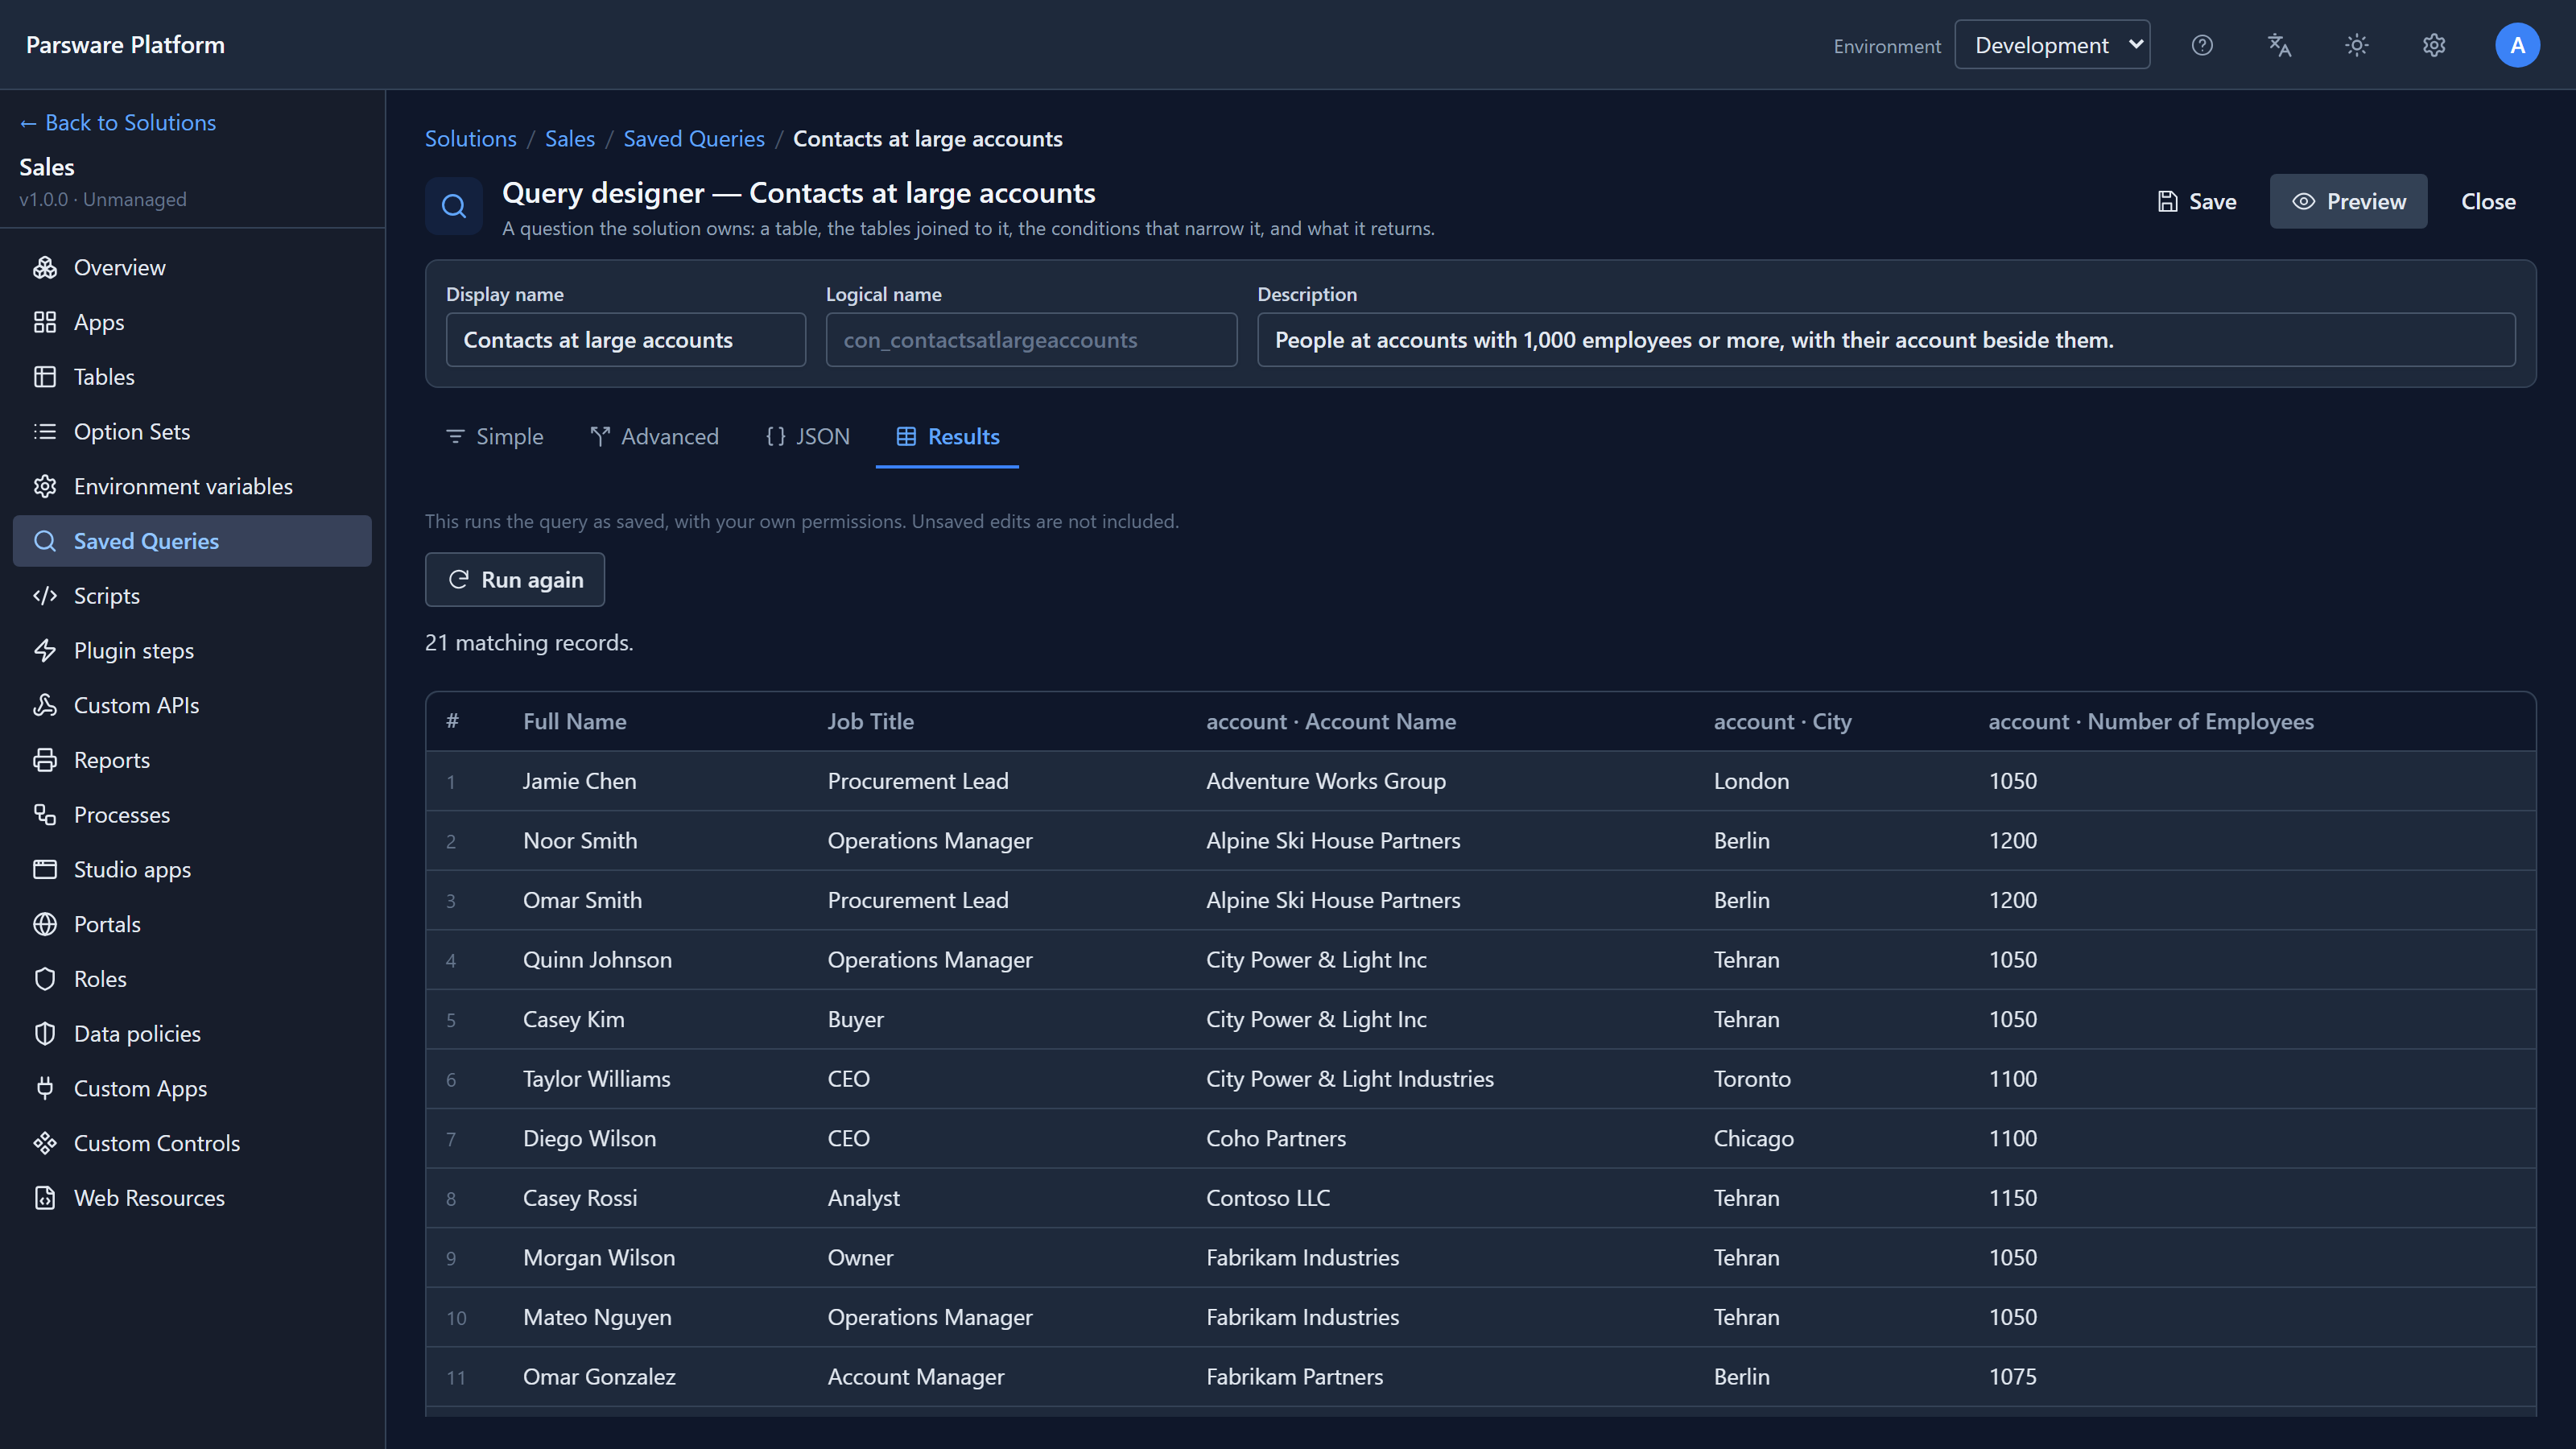Open Overview in the sidebar

(x=192, y=267)
